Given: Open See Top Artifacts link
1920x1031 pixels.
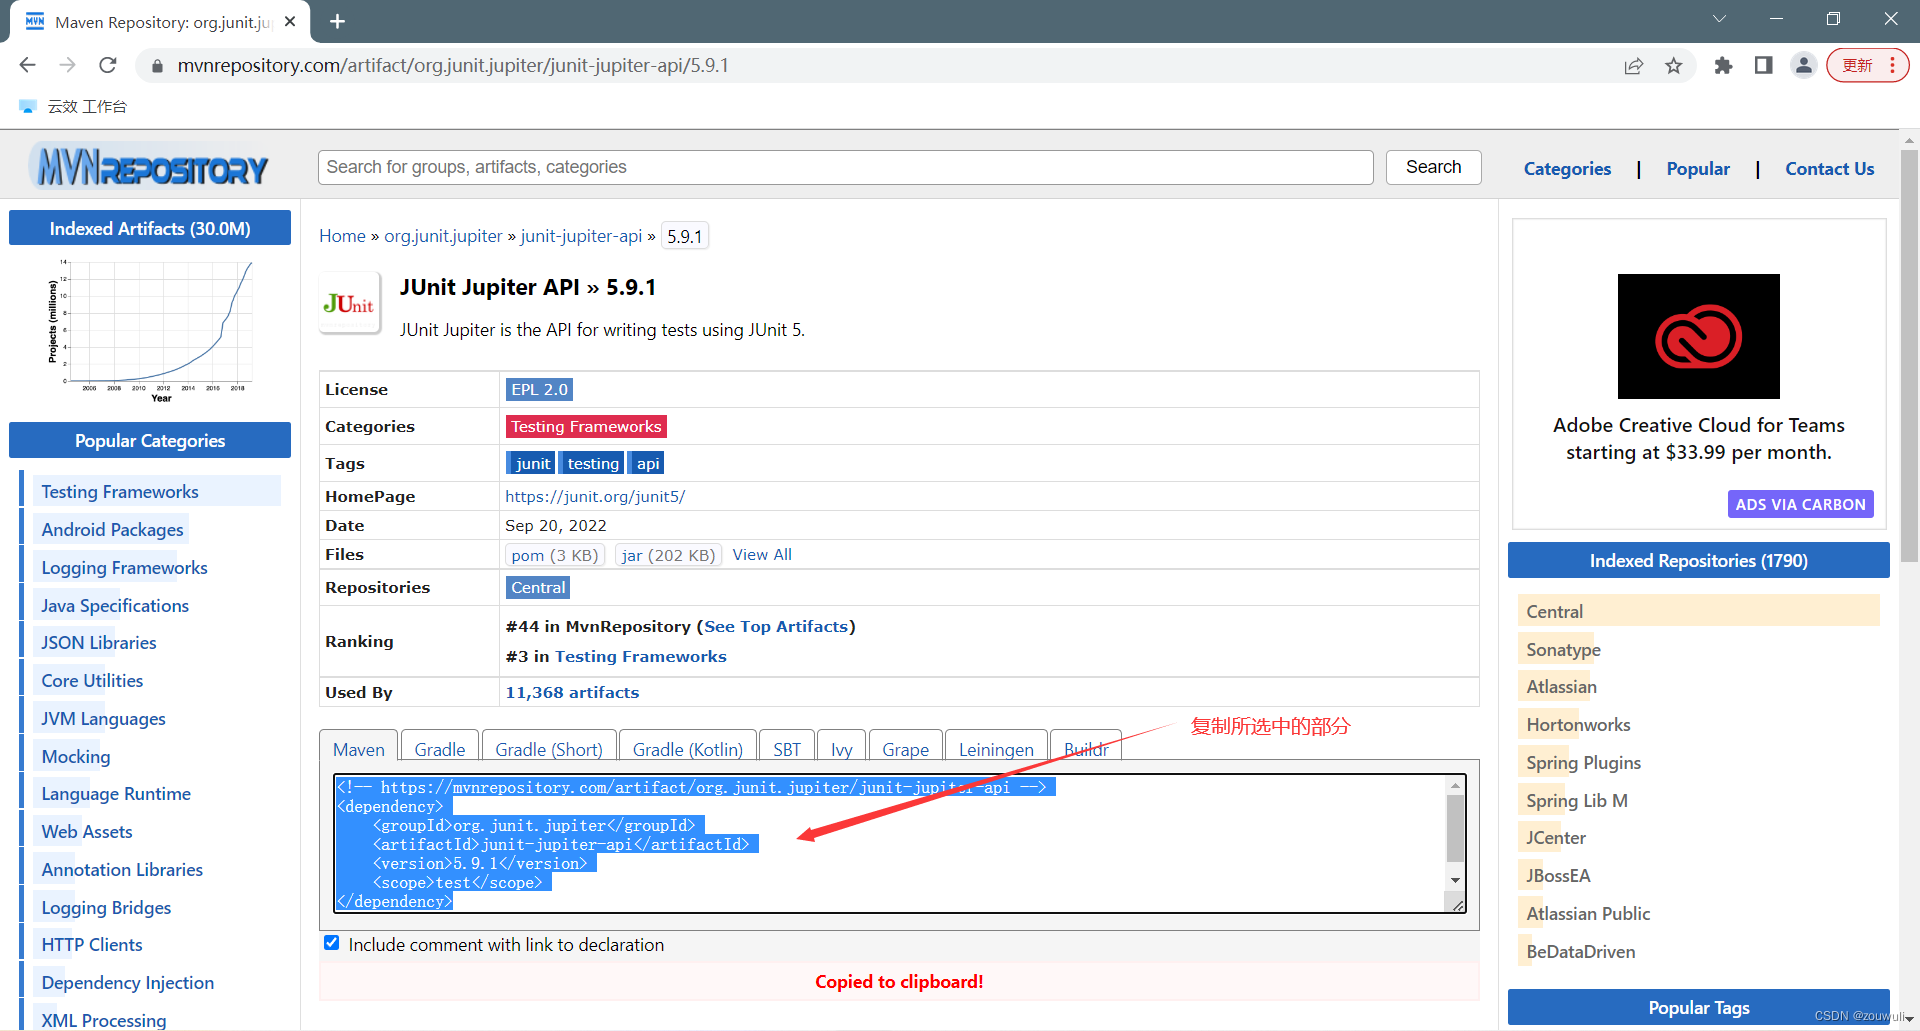Looking at the screenshot, I should click(x=776, y=626).
